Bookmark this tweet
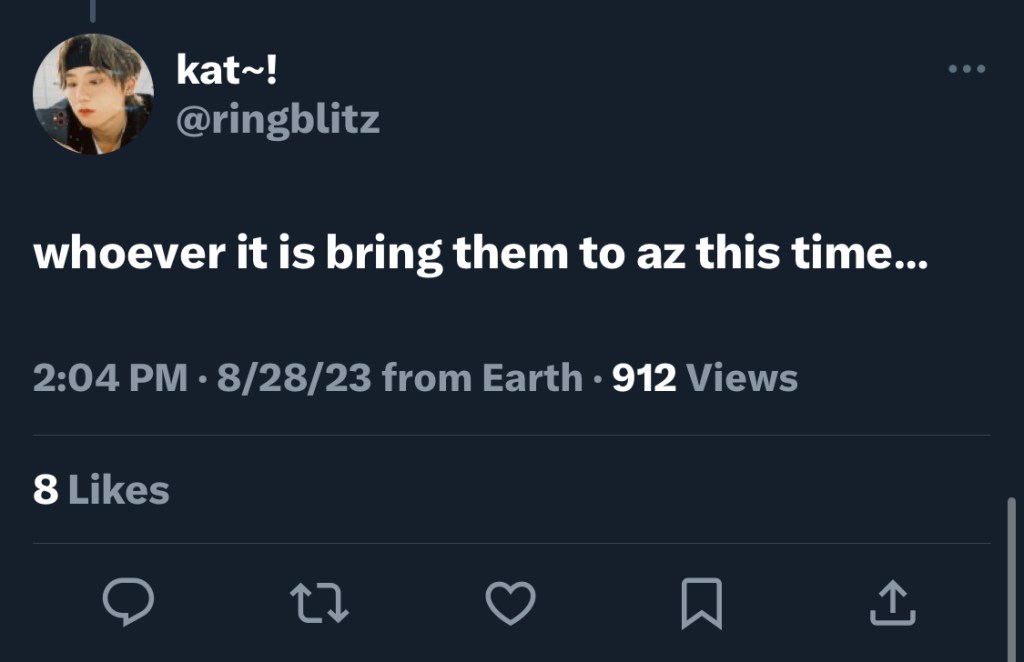Image resolution: width=1024 pixels, height=662 pixels. click(701, 604)
